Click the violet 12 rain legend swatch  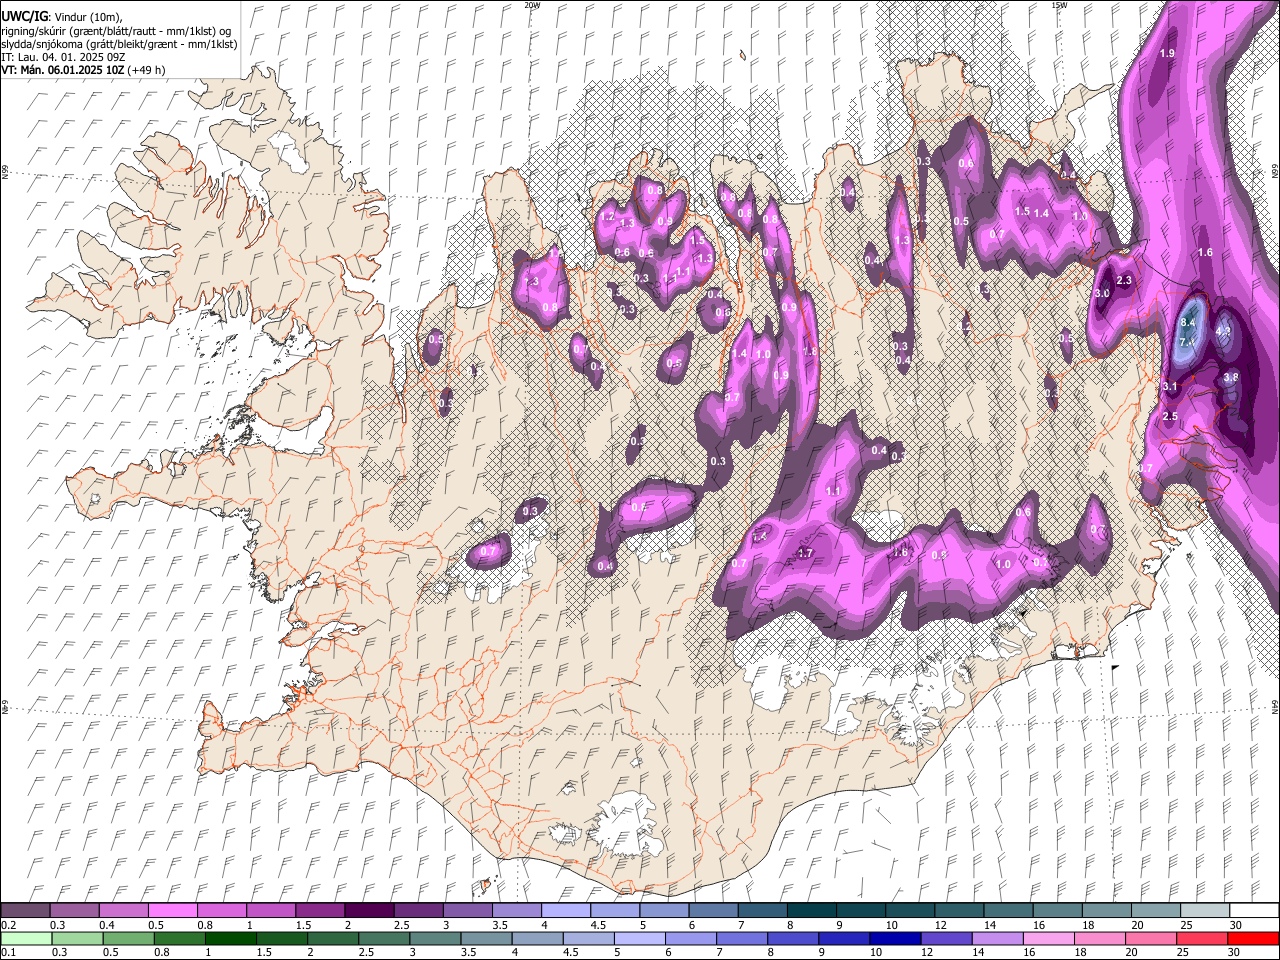pos(946,938)
